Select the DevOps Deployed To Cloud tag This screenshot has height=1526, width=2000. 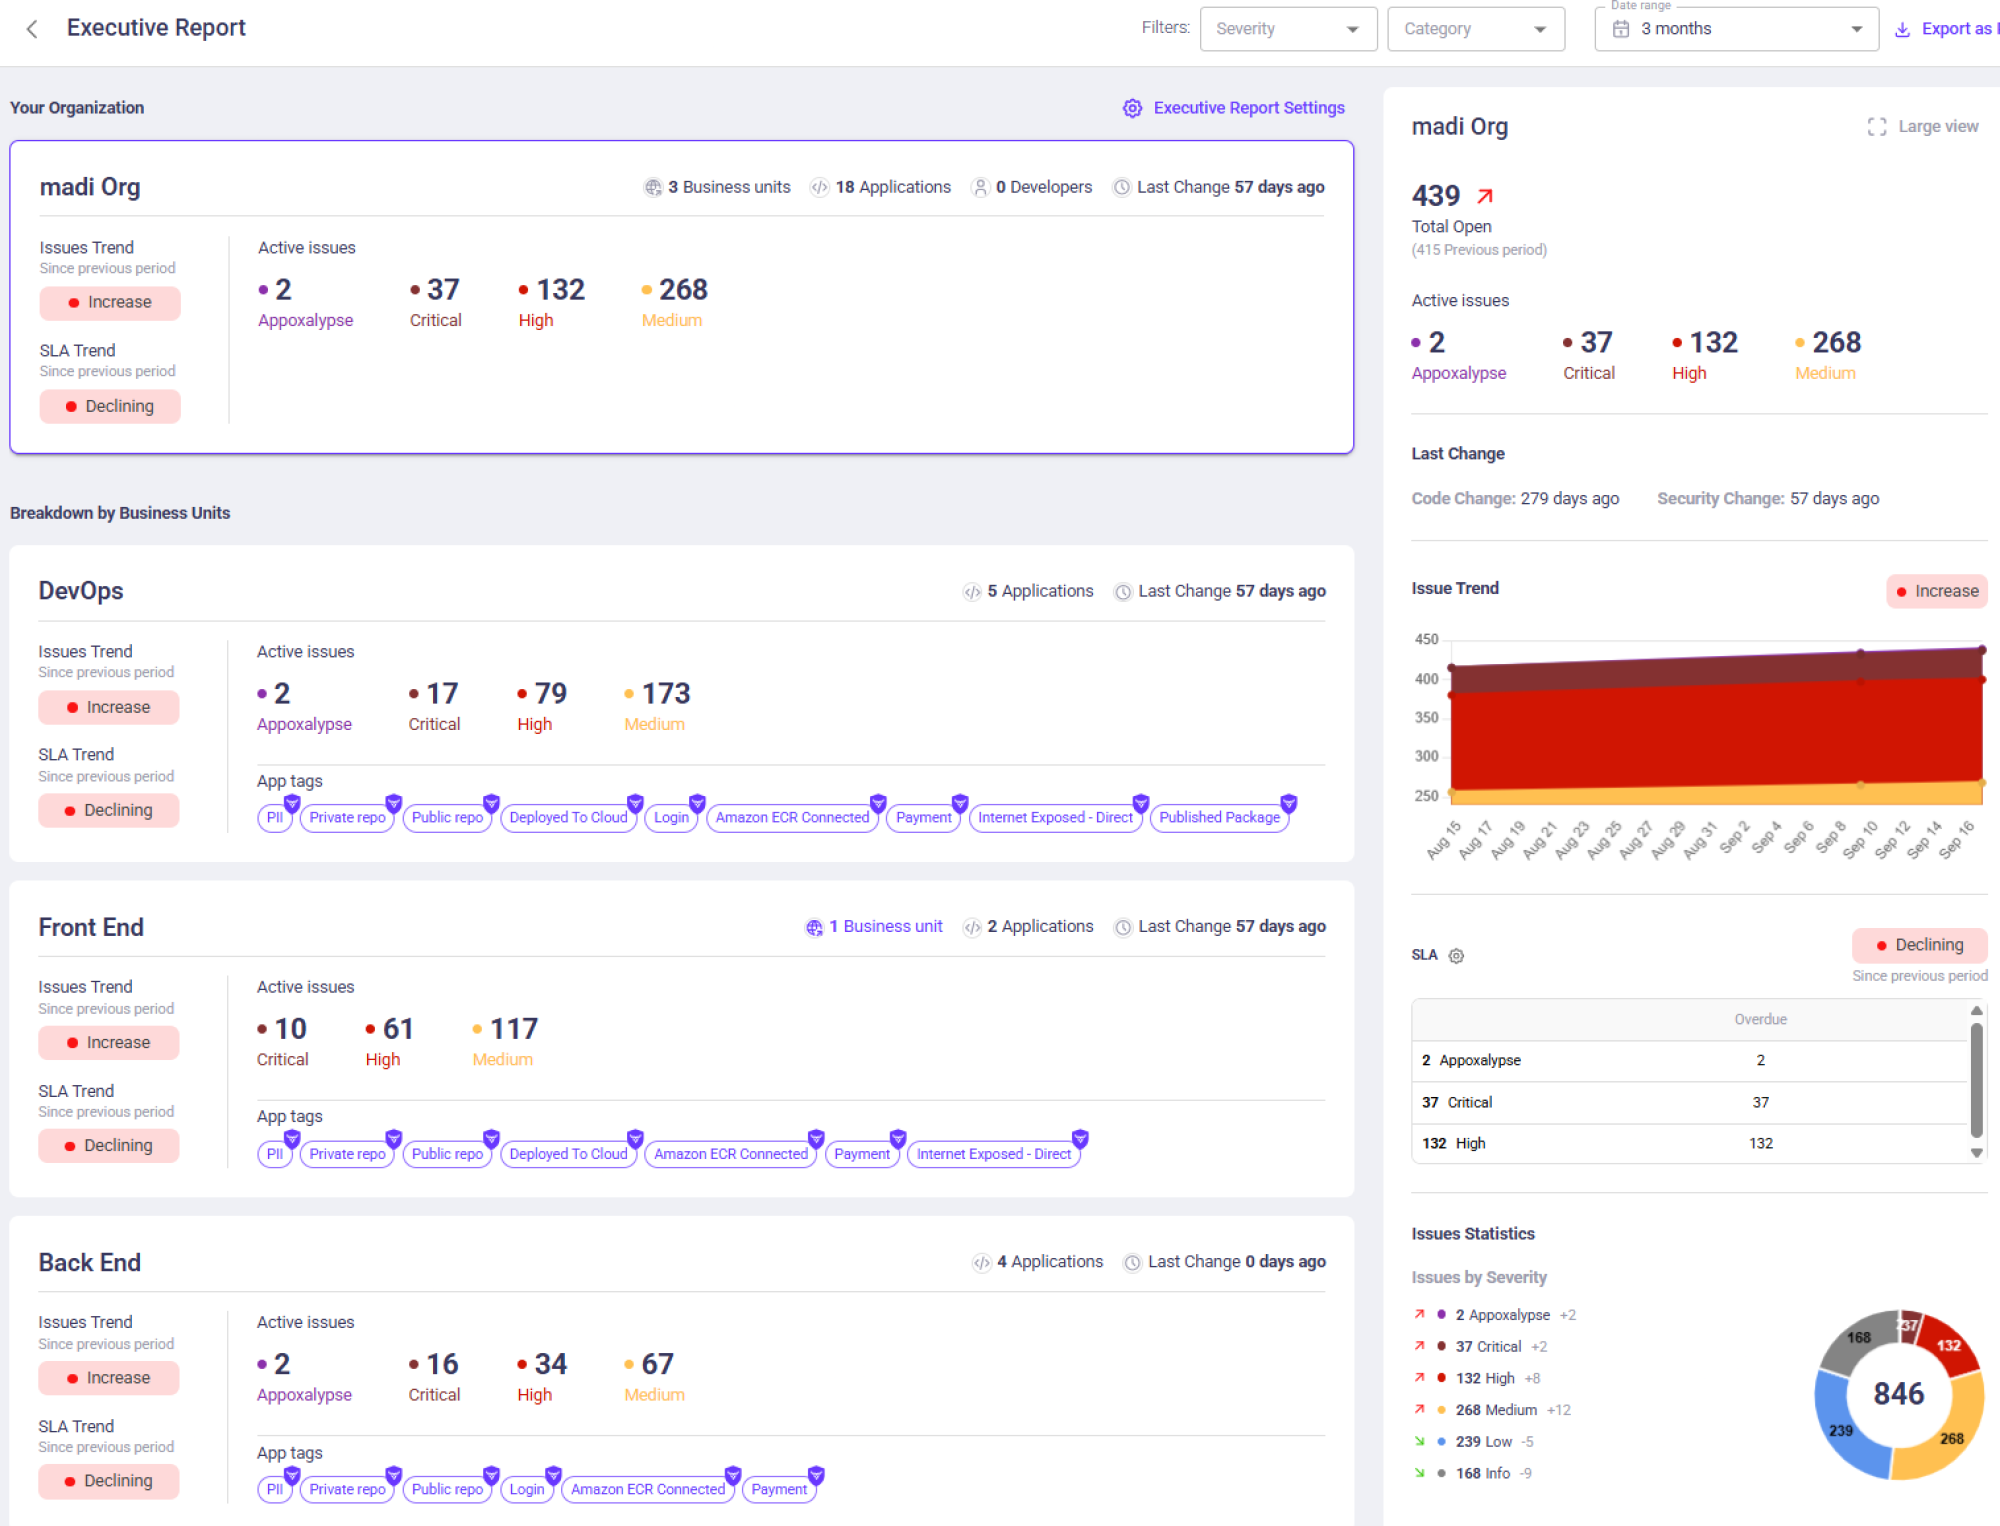tap(568, 818)
